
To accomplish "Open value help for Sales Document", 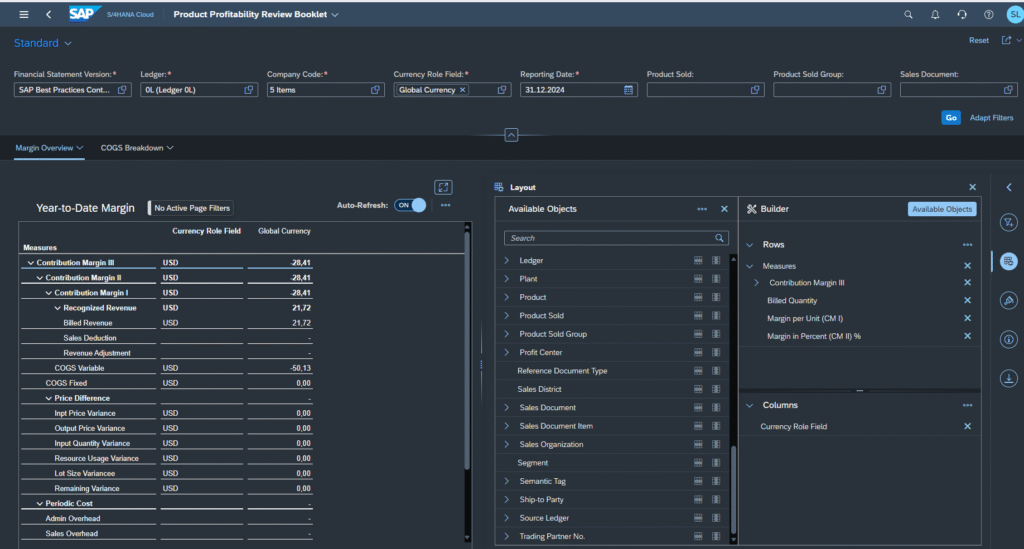I will point(1008,90).
